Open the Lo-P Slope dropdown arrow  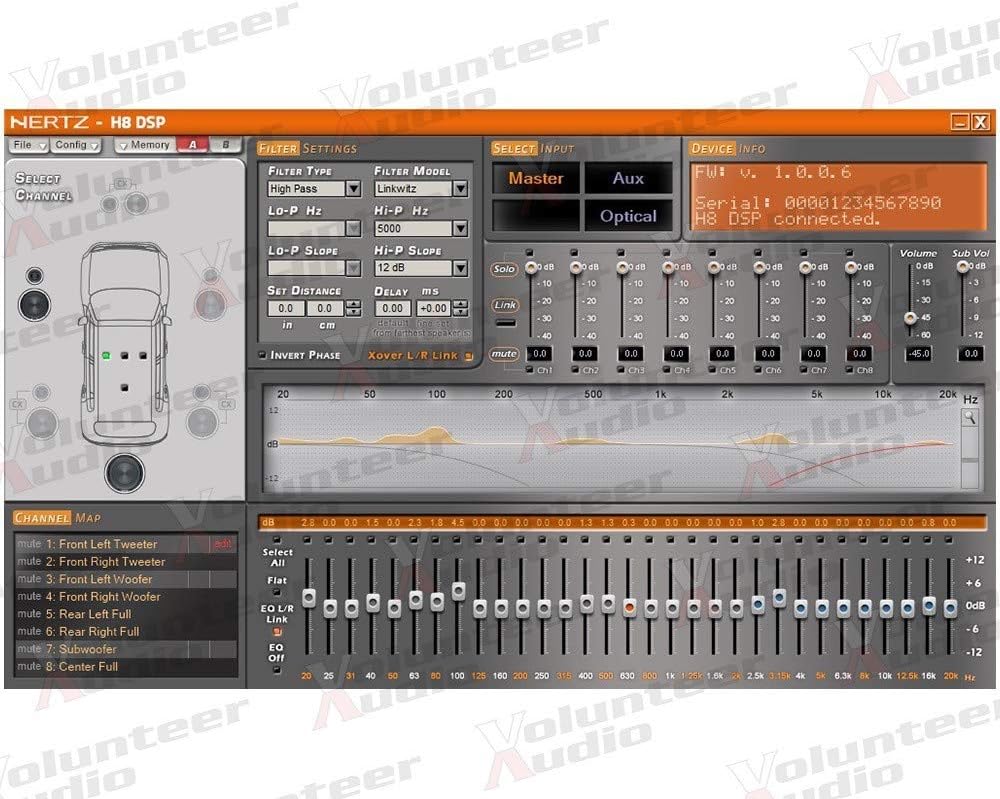tap(353, 268)
